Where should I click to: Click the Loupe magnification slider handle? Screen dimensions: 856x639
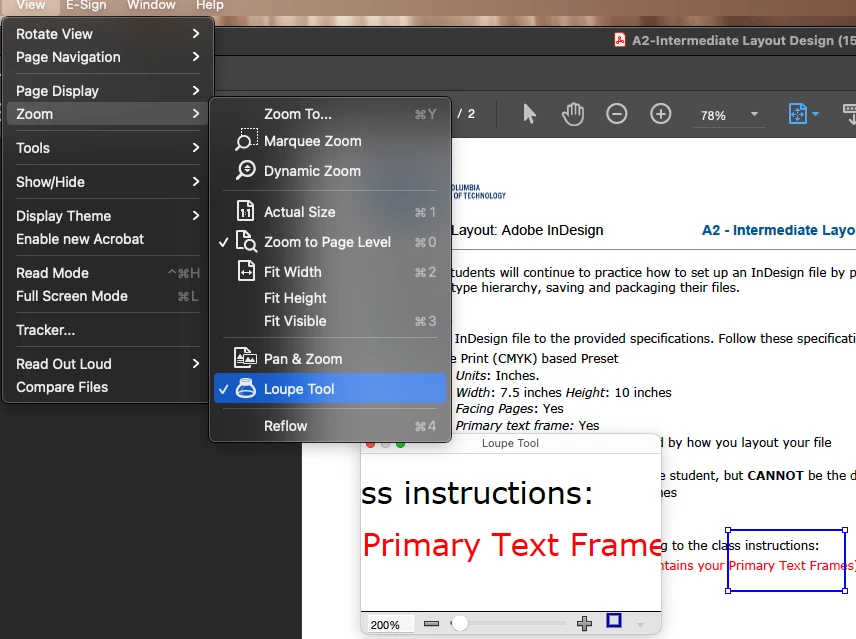(x=460, y=623)
